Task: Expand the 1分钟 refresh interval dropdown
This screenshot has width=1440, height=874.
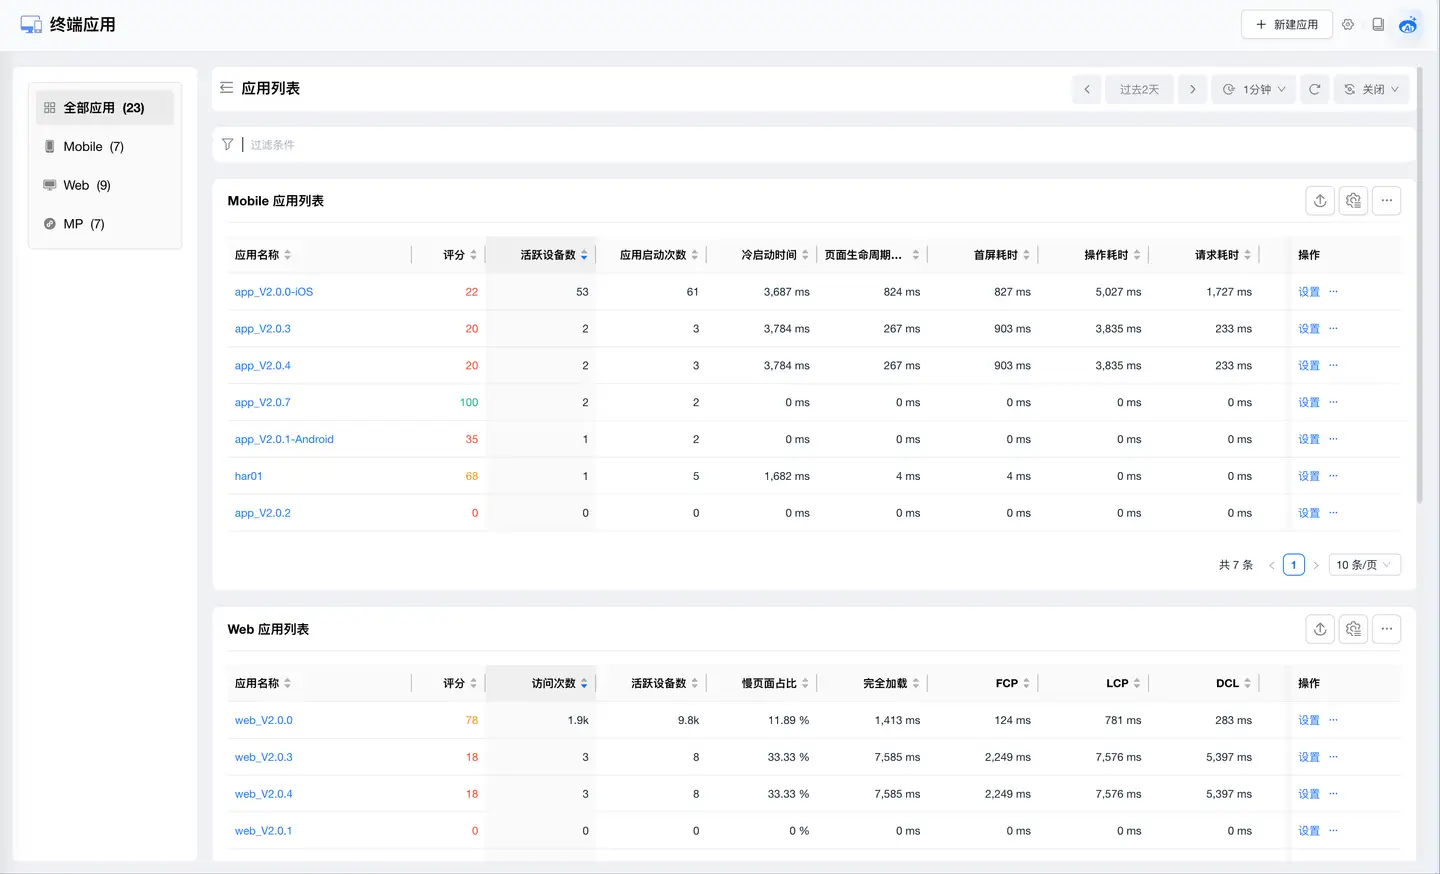Action: 1254,89
